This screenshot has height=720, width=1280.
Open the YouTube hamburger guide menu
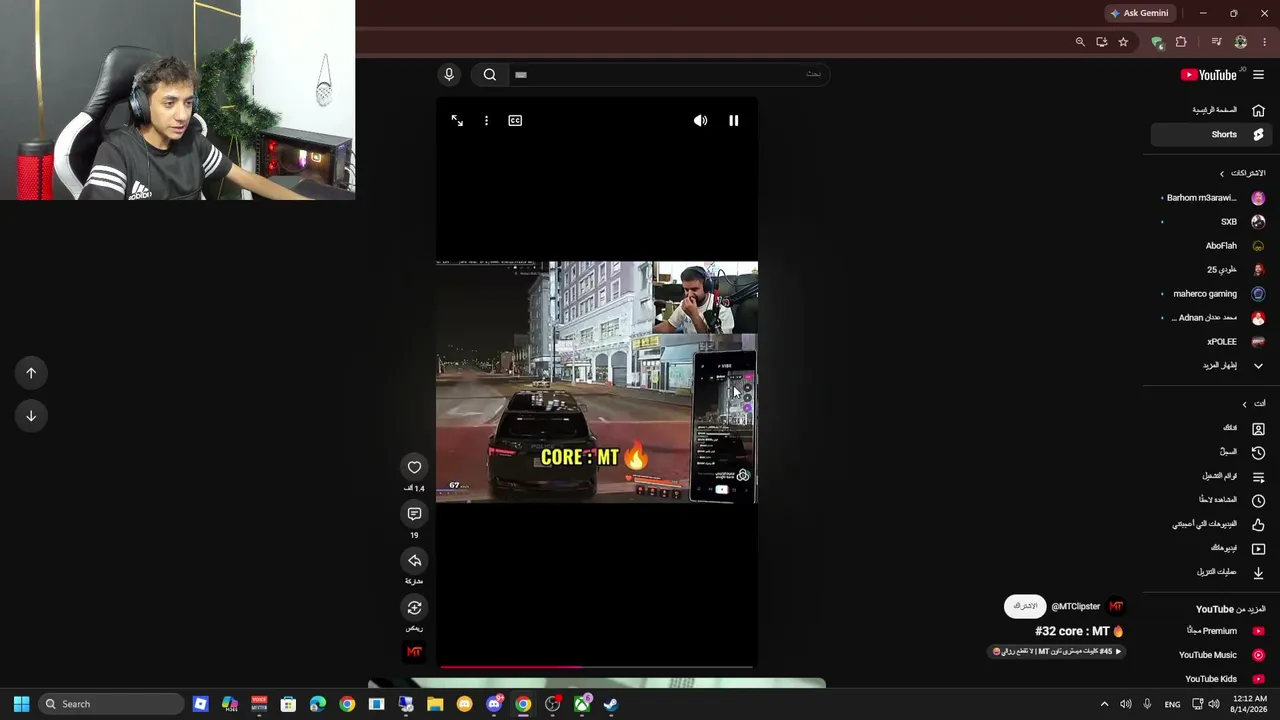(x=1258, y=75)
